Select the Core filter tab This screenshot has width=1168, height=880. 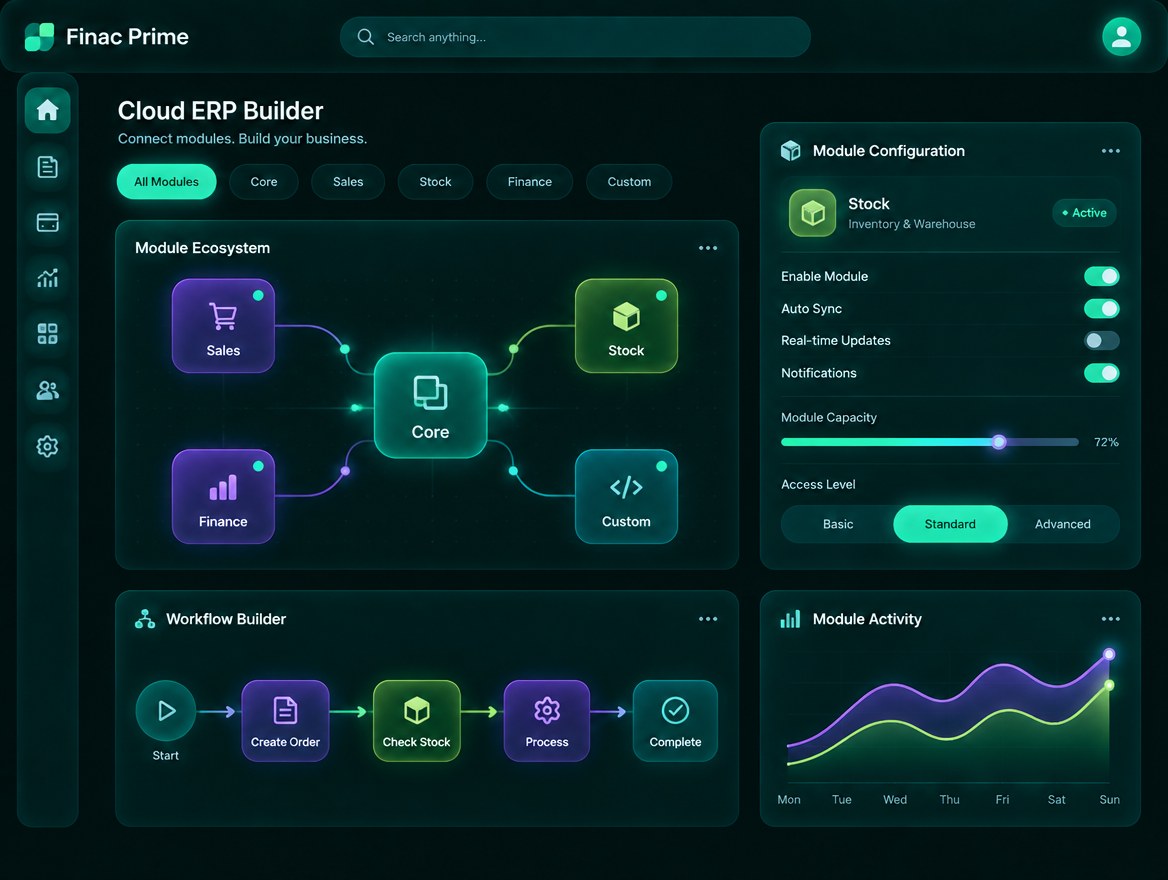pyautogui.click(x=264, y=182)
